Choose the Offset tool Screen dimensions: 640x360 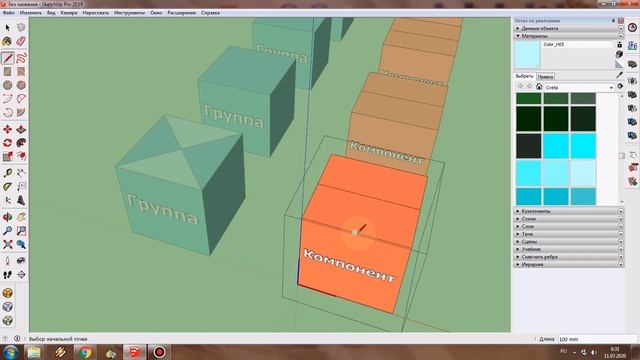(21, 156)
